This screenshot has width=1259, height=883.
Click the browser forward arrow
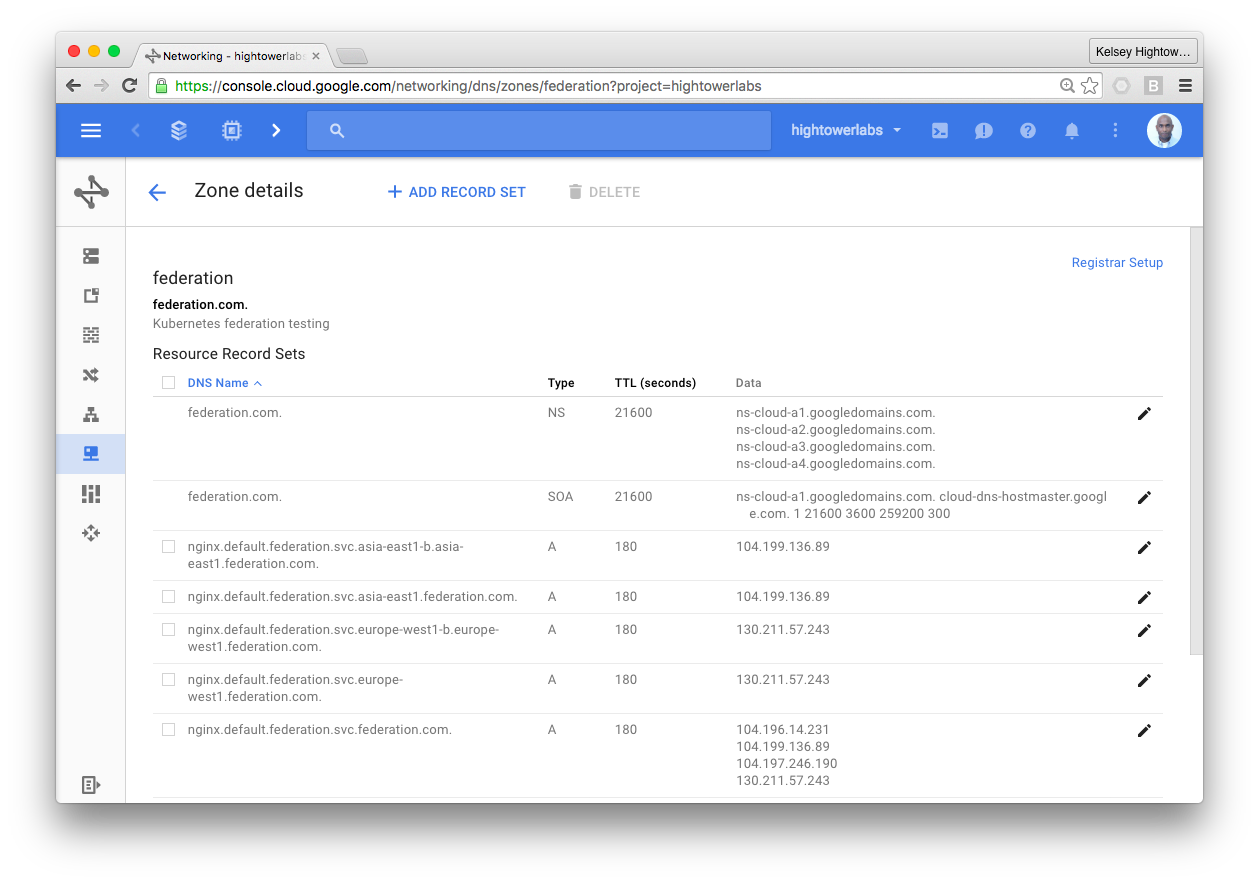pyautogui.click(x=101, y=86)
